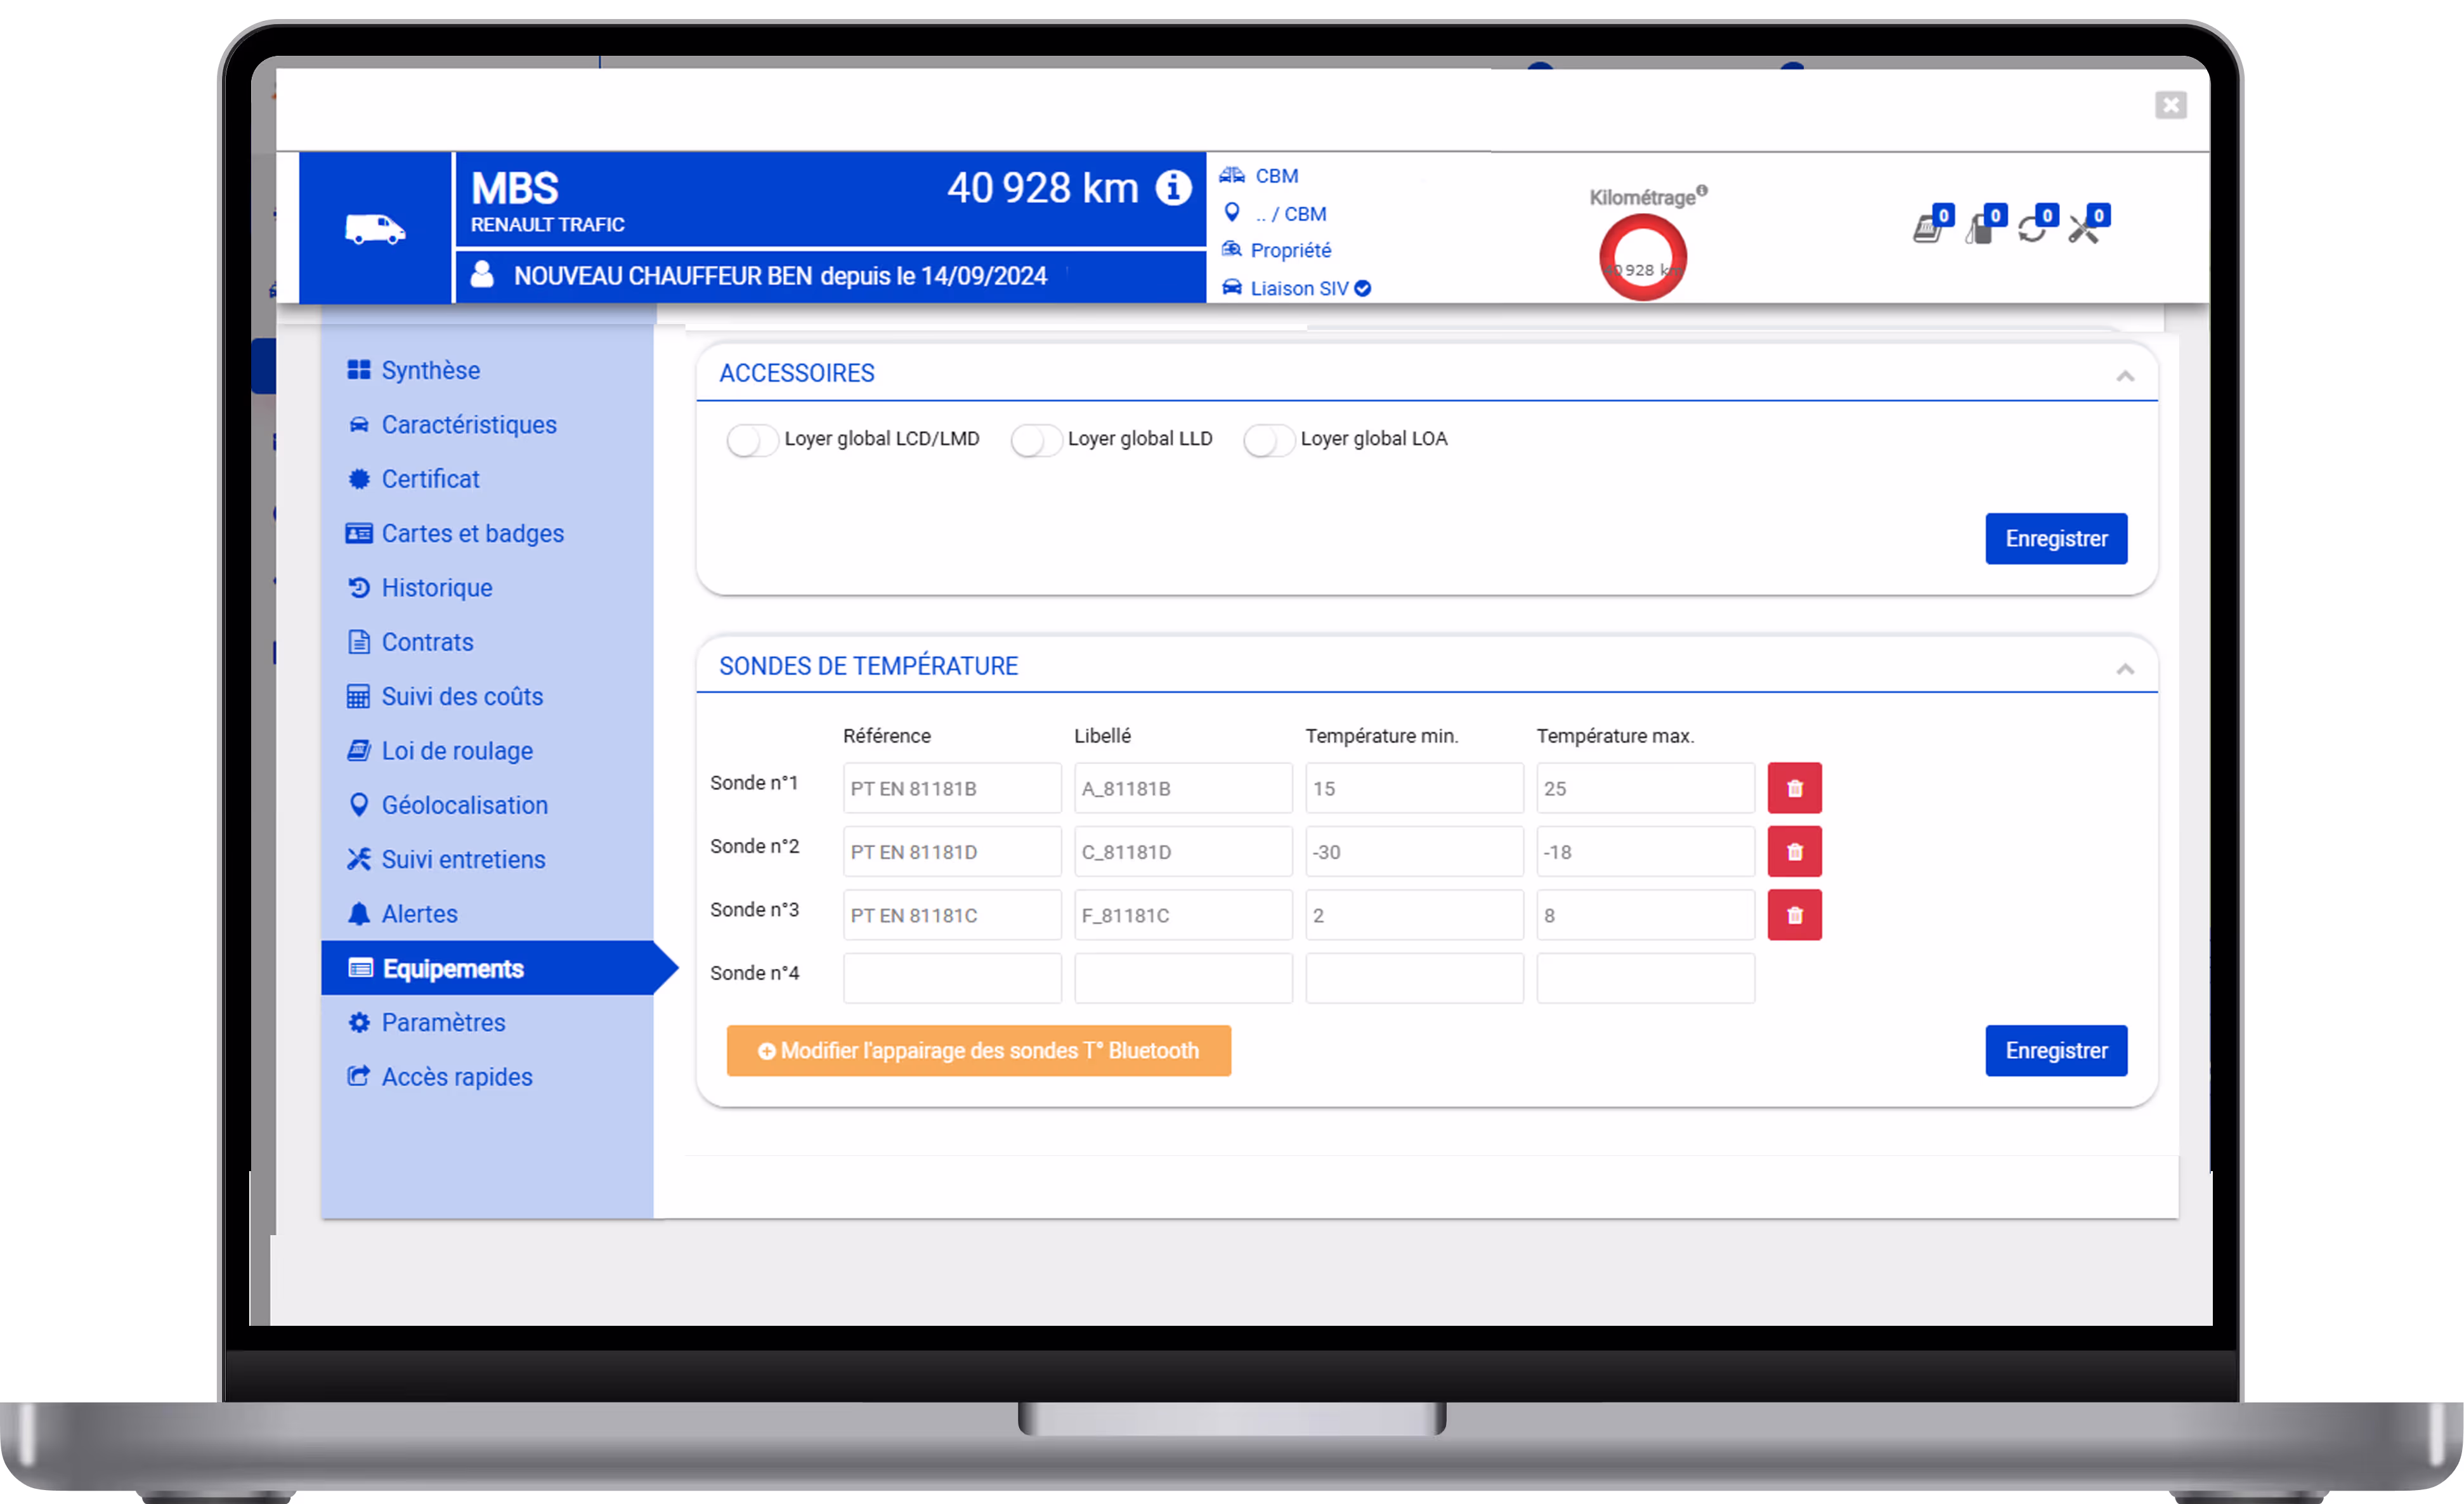Click the wrench and screwdriver maintenance icon

pos(2083,230)
